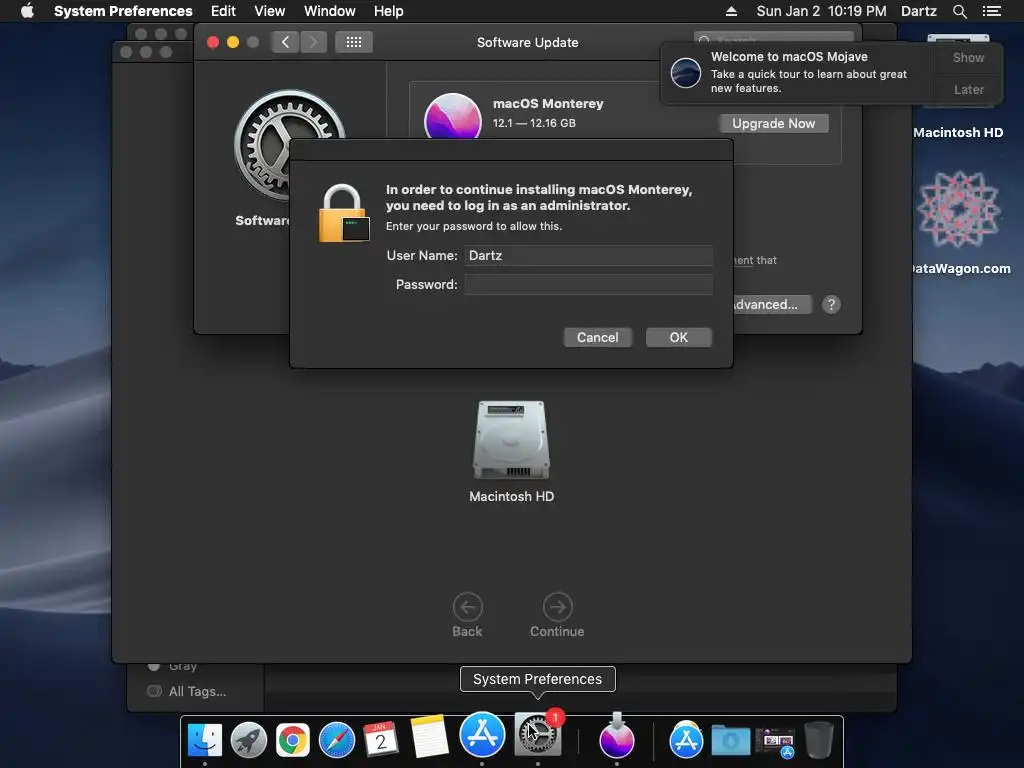This screenshot has height=768, width=1024.
Task: Click Welcome to macOS Mojave notification text
Action: [x=789, y=57]
